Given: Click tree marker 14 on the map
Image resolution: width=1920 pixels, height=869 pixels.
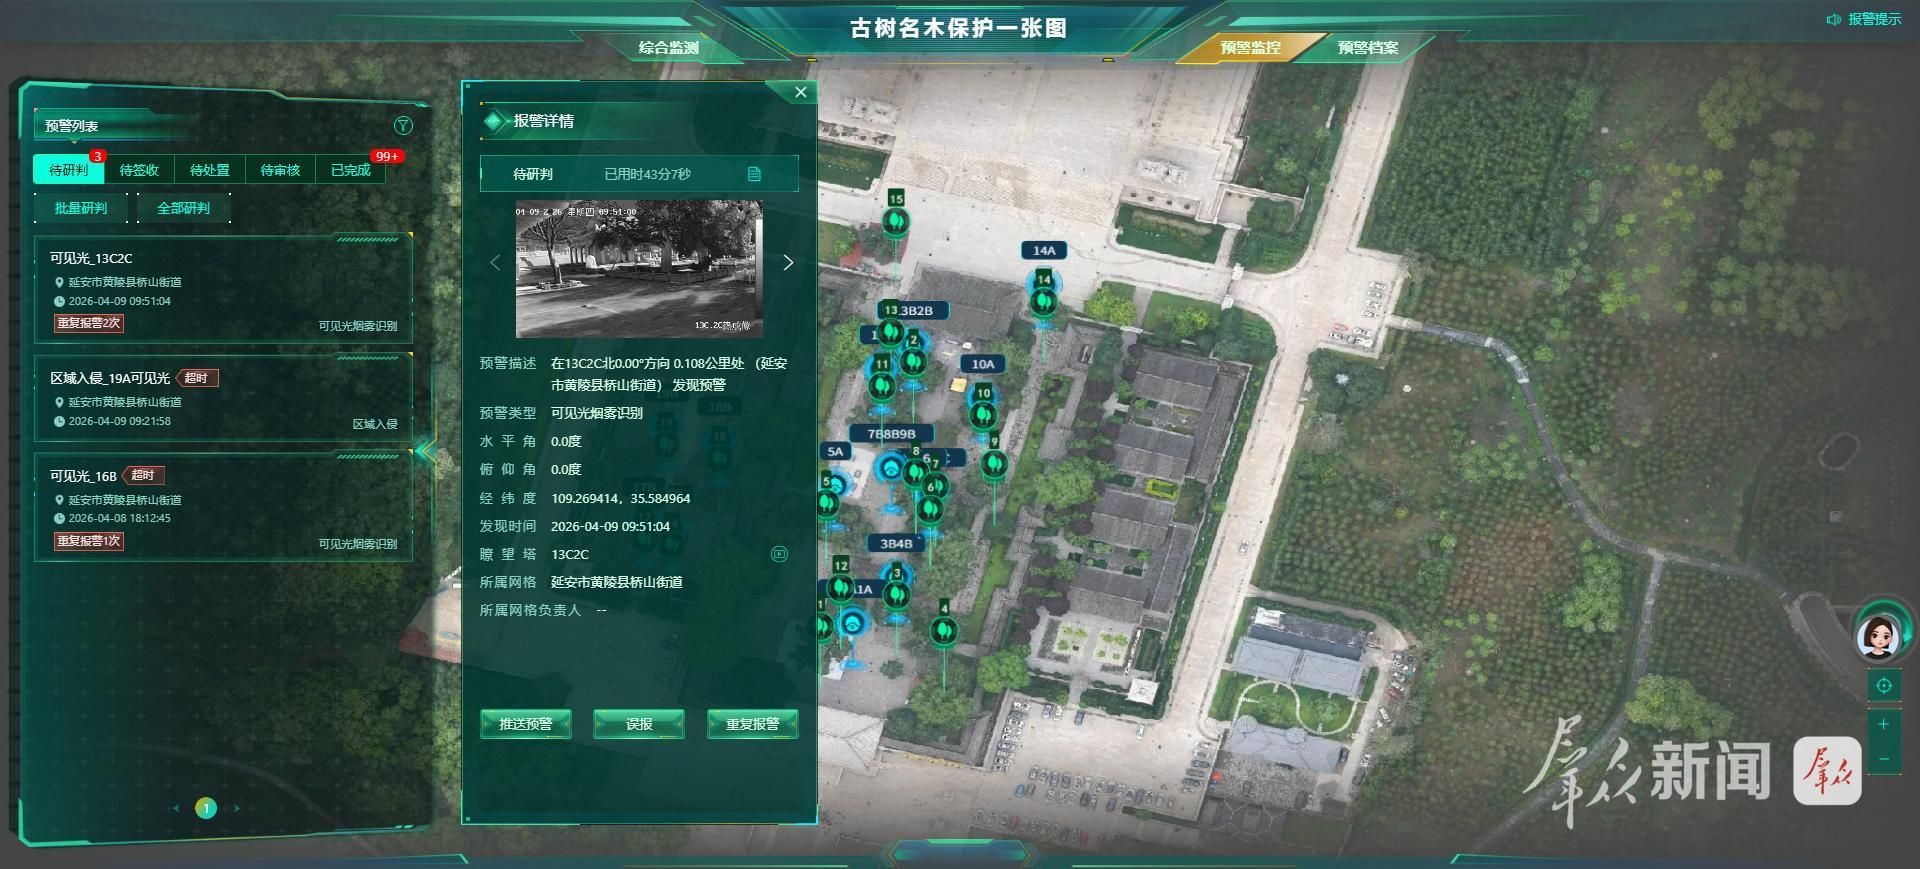Looking at the screenshot, I should point(1043,298).
